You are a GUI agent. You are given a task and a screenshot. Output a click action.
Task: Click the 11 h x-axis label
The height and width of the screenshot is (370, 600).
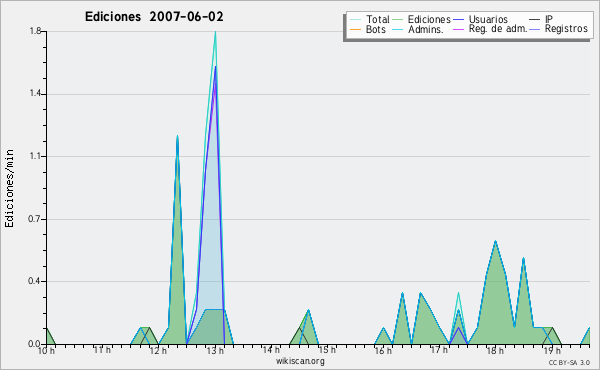(x=102, y=350)
